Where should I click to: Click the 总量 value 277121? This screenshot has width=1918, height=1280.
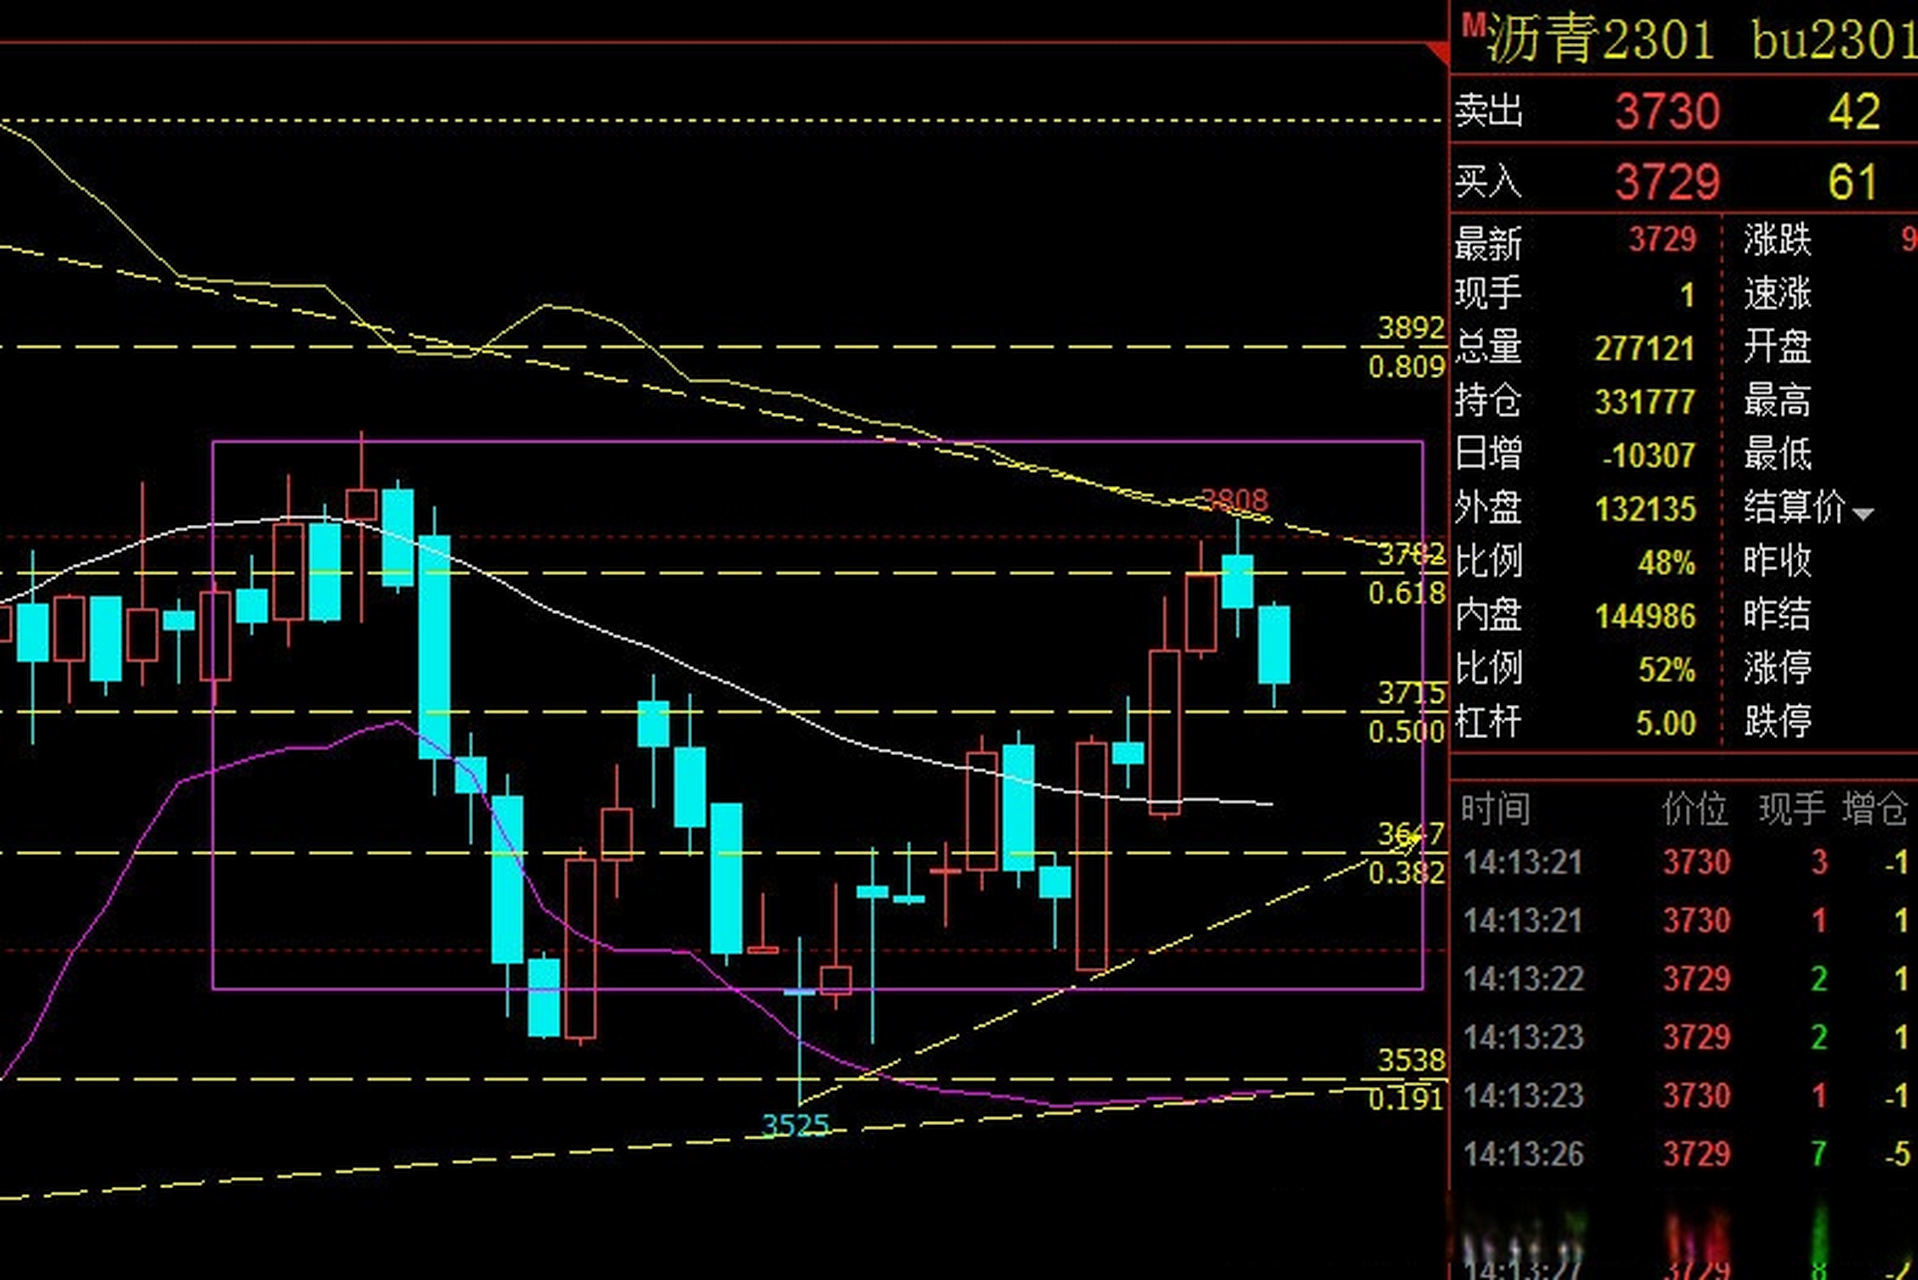pos(1644,348)
